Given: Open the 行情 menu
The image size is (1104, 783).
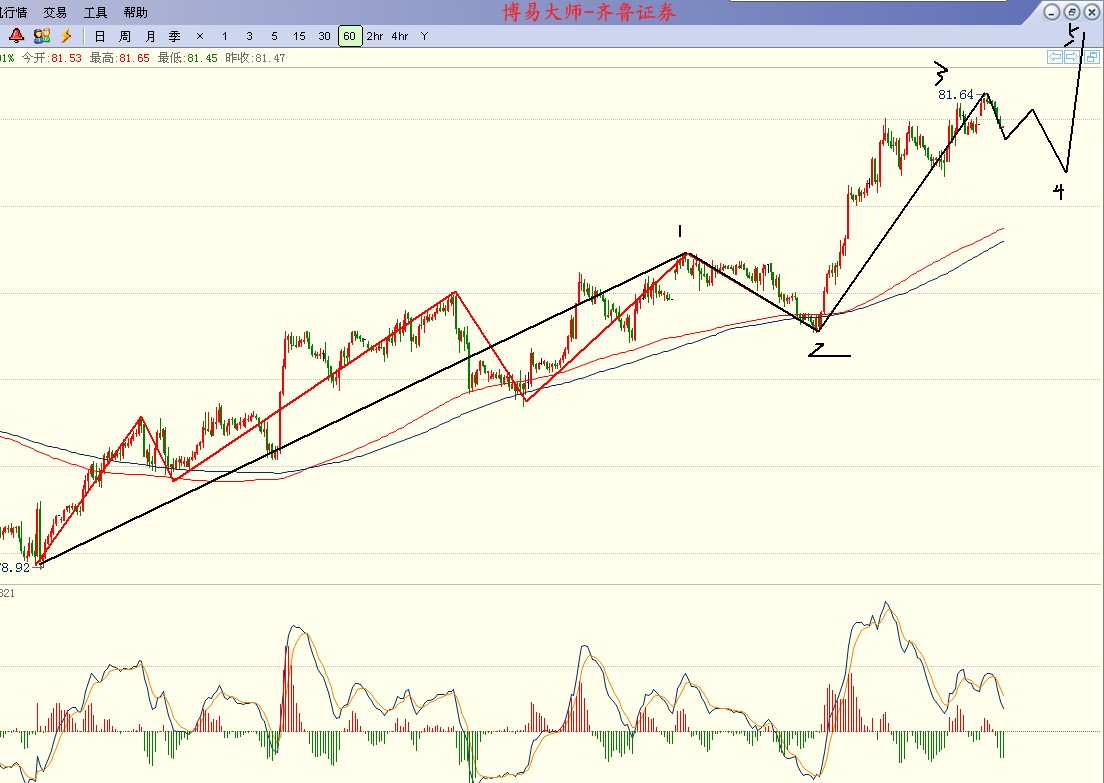Looking at the screenshot, I should pyautogui.click(x=13, y=12).
